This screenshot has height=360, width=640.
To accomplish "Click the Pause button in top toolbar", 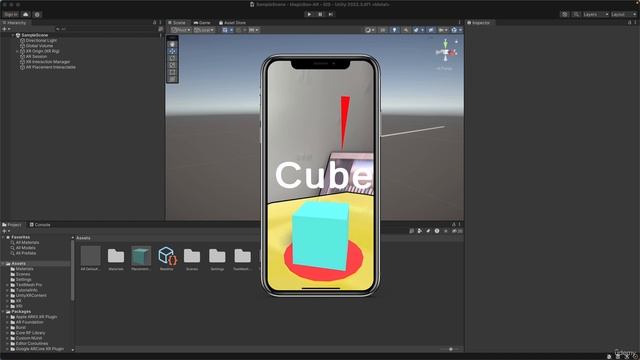I will [x=320, y=14].
